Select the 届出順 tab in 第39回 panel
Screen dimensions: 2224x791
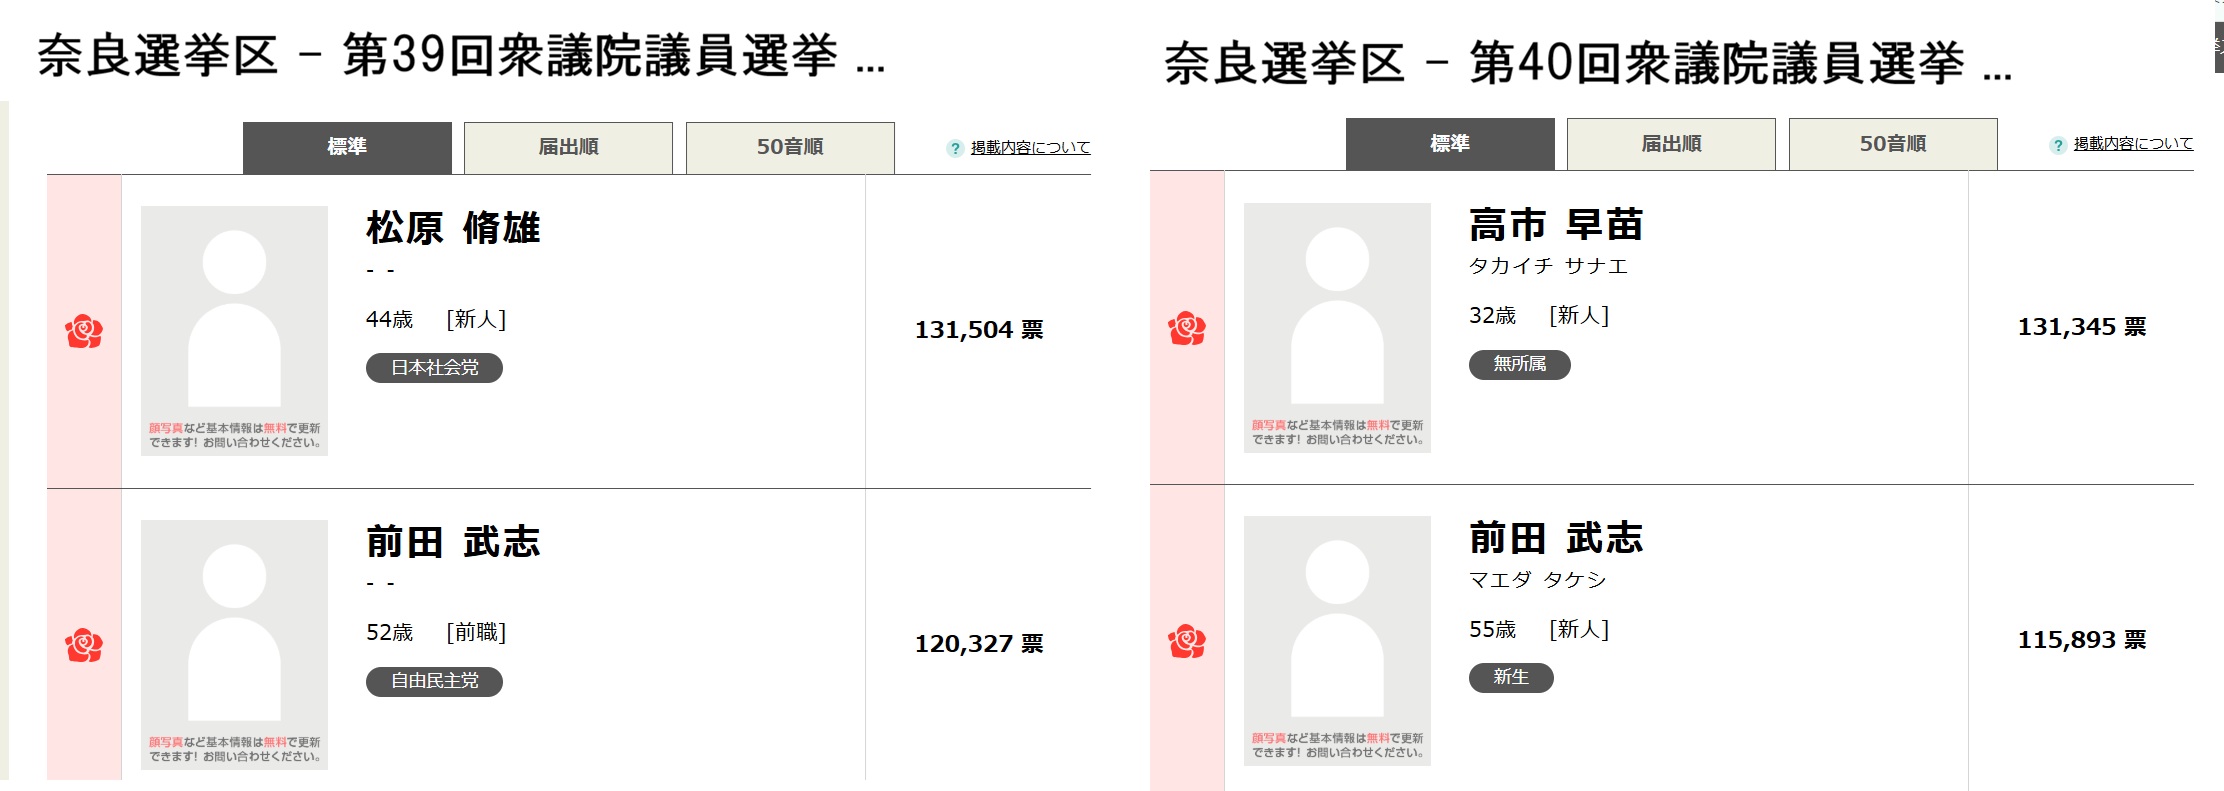coord(568,147)
